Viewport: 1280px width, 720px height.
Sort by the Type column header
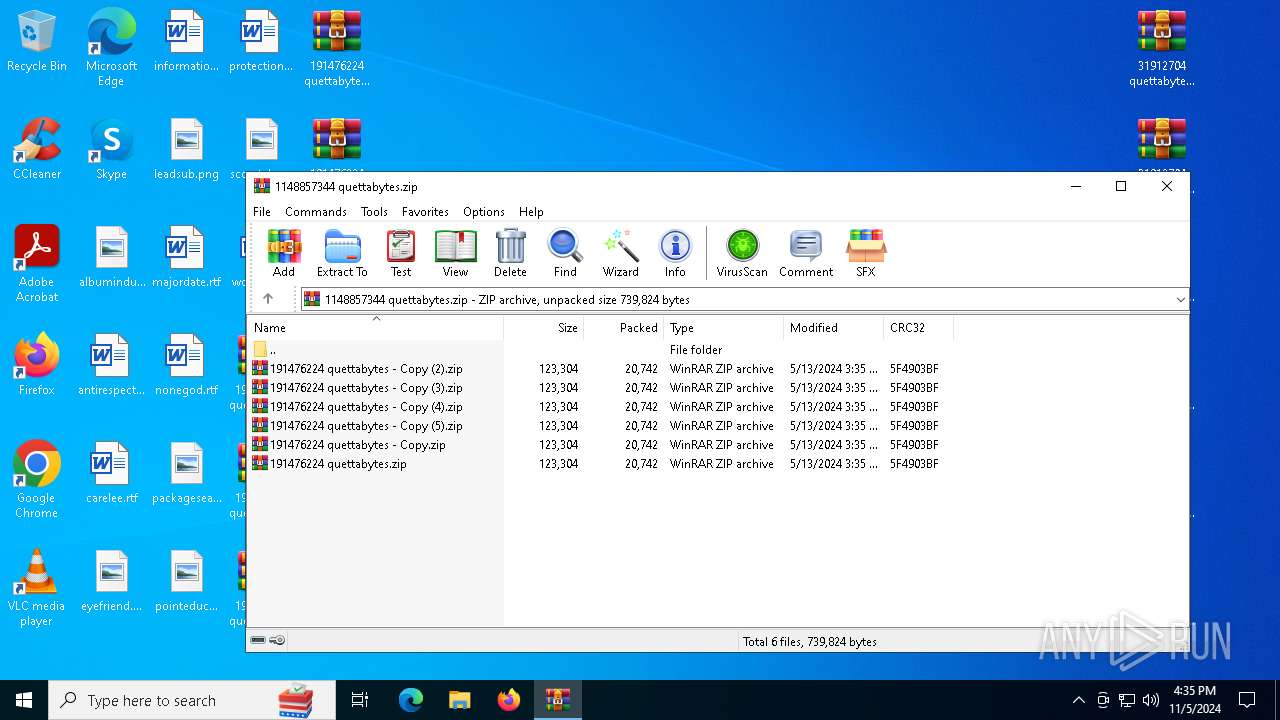point(724,328)
